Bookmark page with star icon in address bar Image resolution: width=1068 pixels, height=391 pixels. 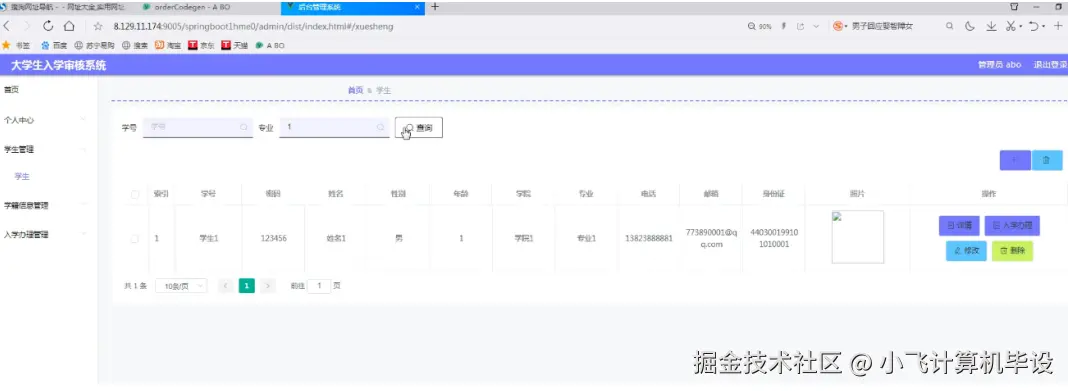98,27
